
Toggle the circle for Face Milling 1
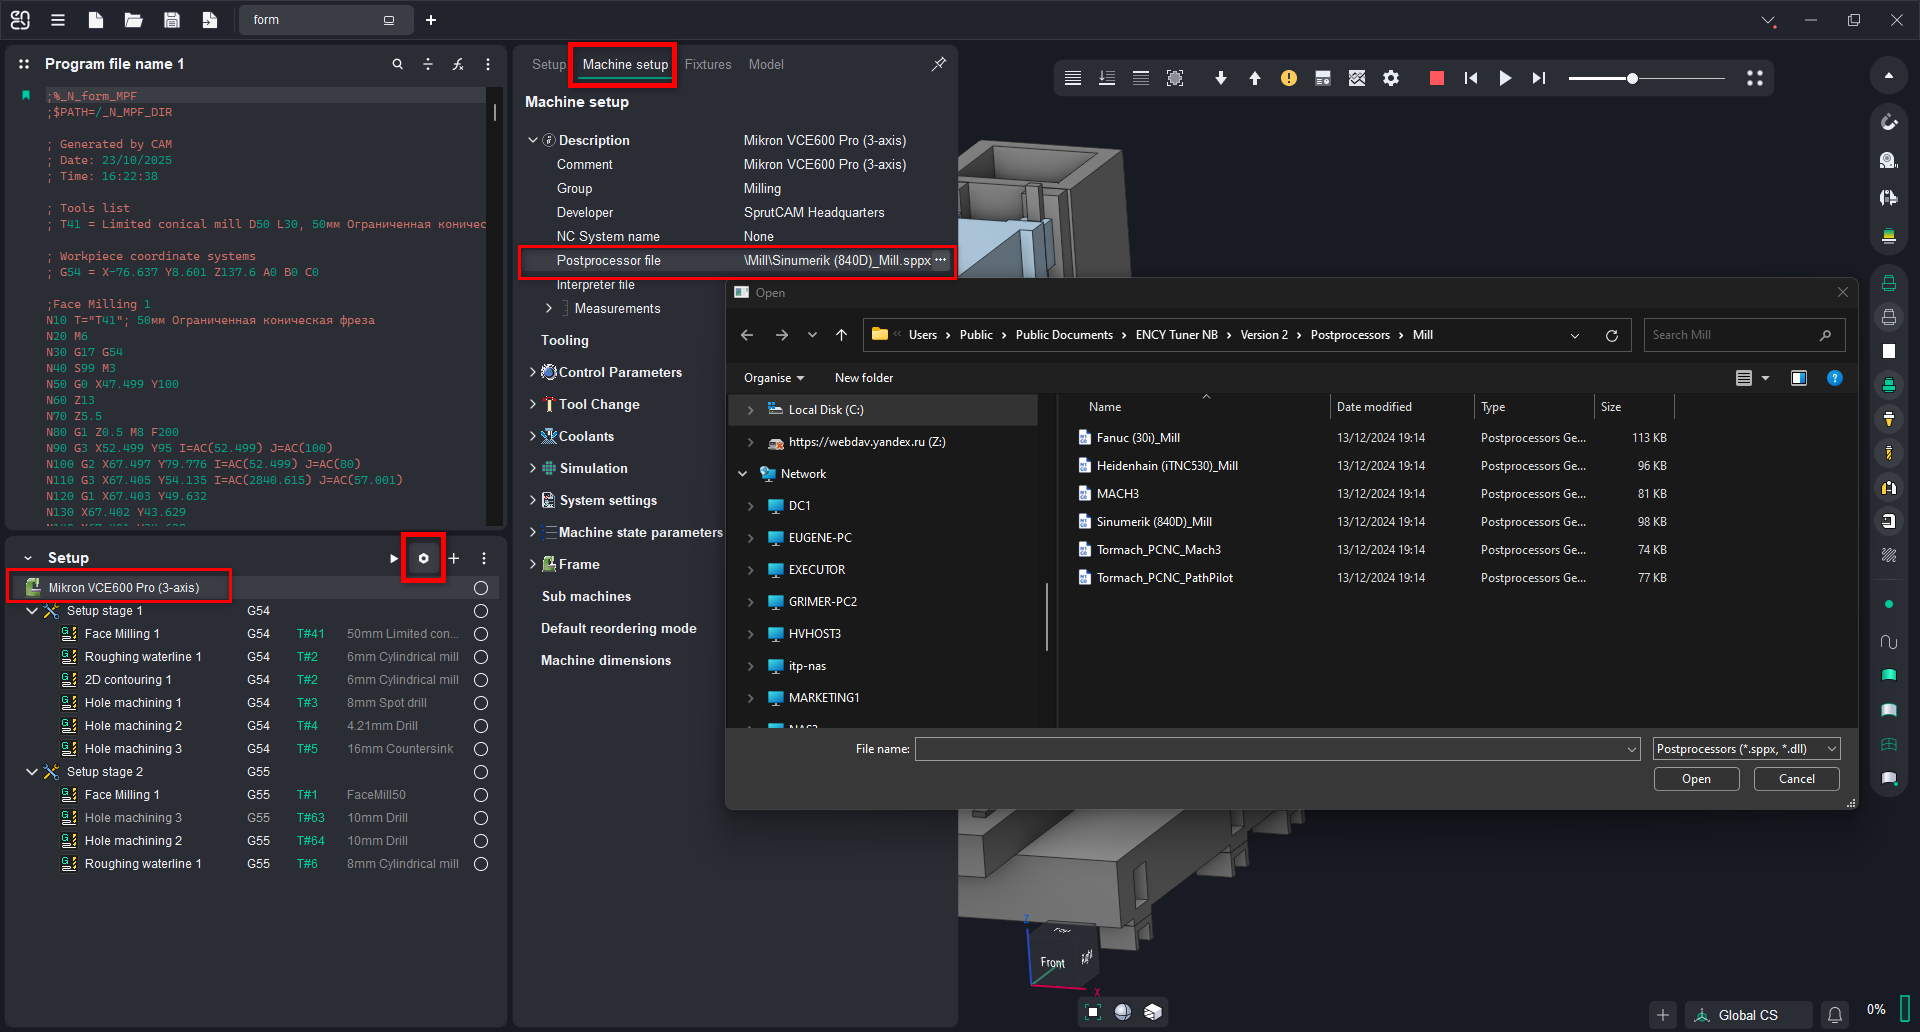481,634
